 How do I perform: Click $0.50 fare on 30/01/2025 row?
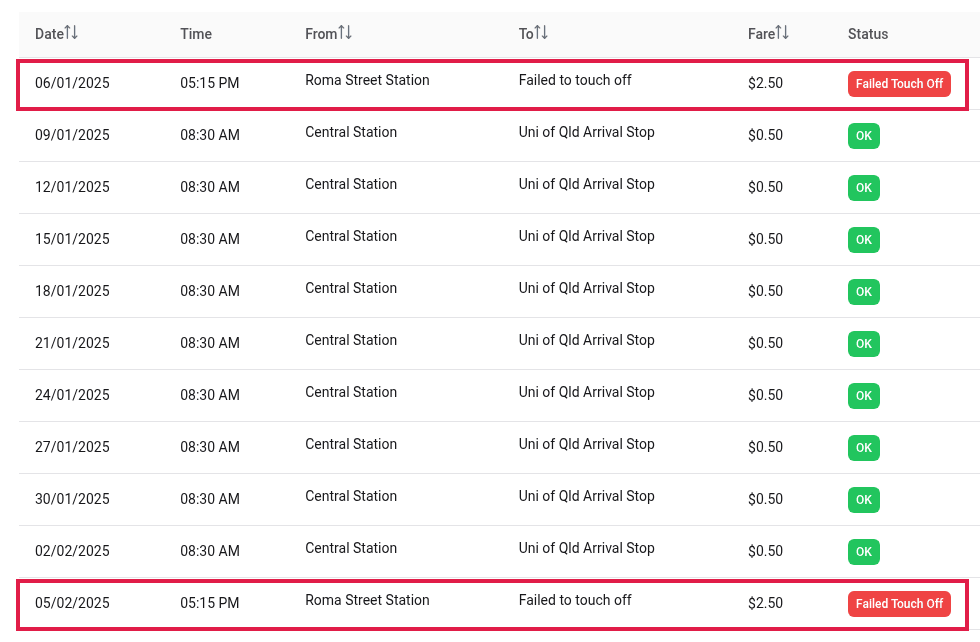(x=765, y=499)
